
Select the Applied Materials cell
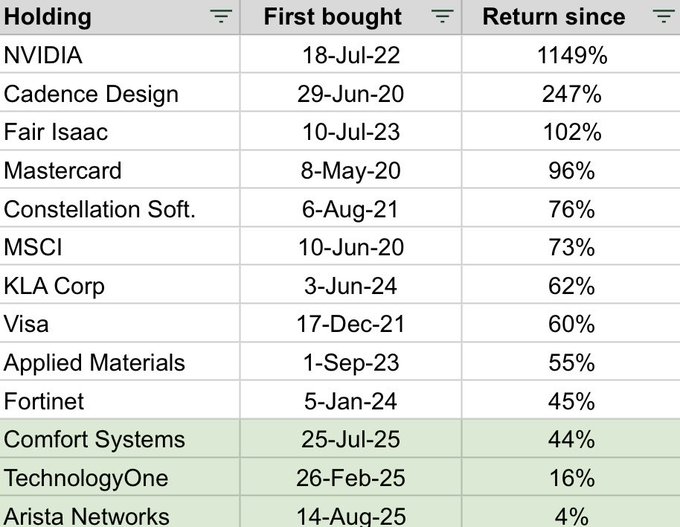95,363
